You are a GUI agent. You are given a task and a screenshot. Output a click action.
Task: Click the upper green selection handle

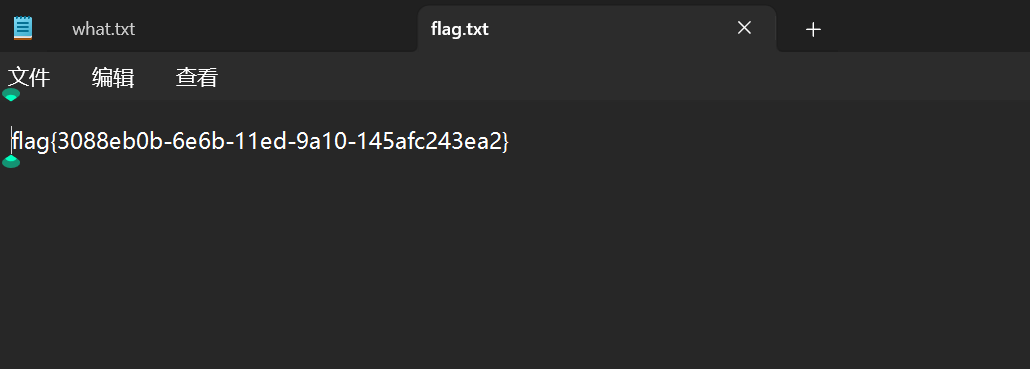click(x=11, y=95)
